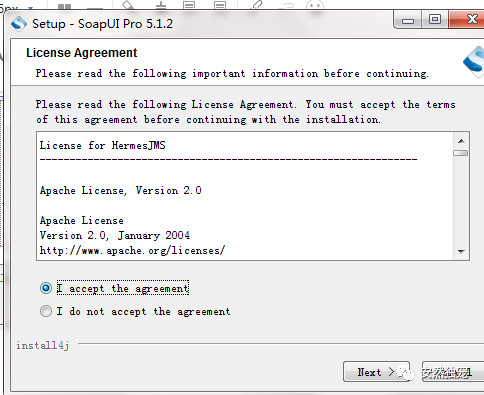The width and height of the screenshot is (484, 395).
Task: Click the Cancel button next to Next
Action: (453, 372)
